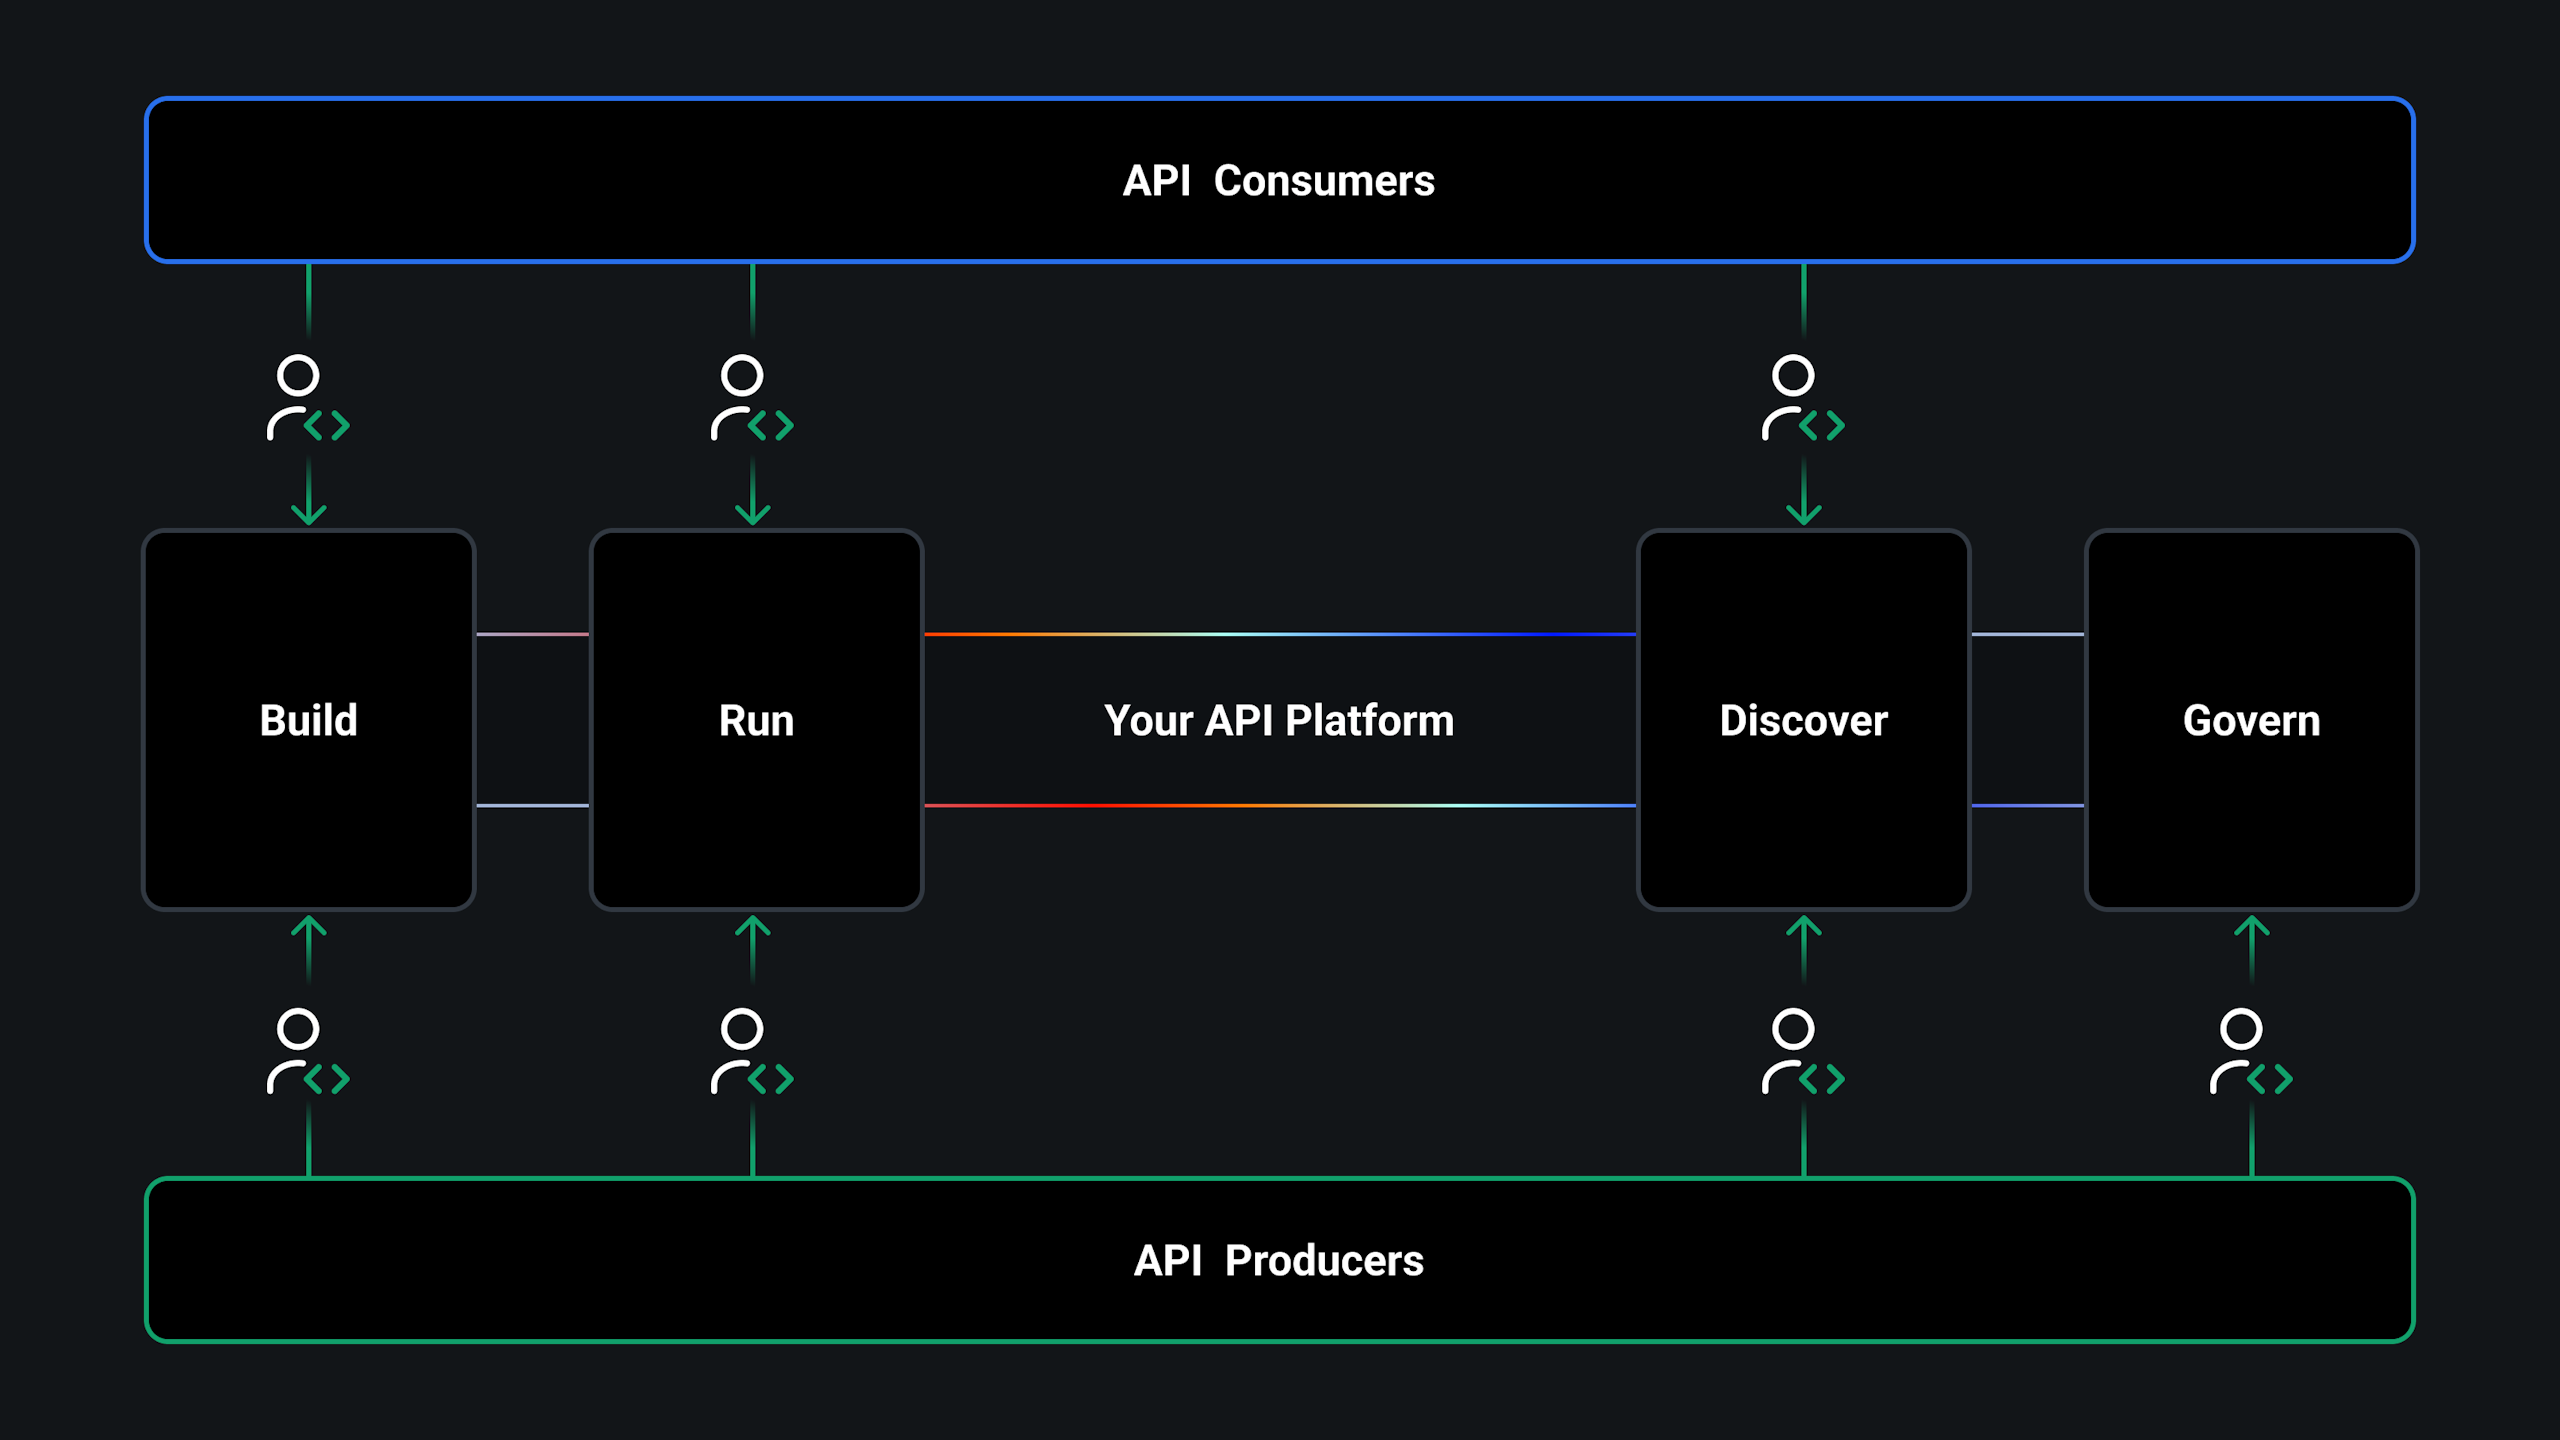The height and width of the screenshot is (1440, 2560).
Task: Select the Build box
Action: click(x=308, y=720)
